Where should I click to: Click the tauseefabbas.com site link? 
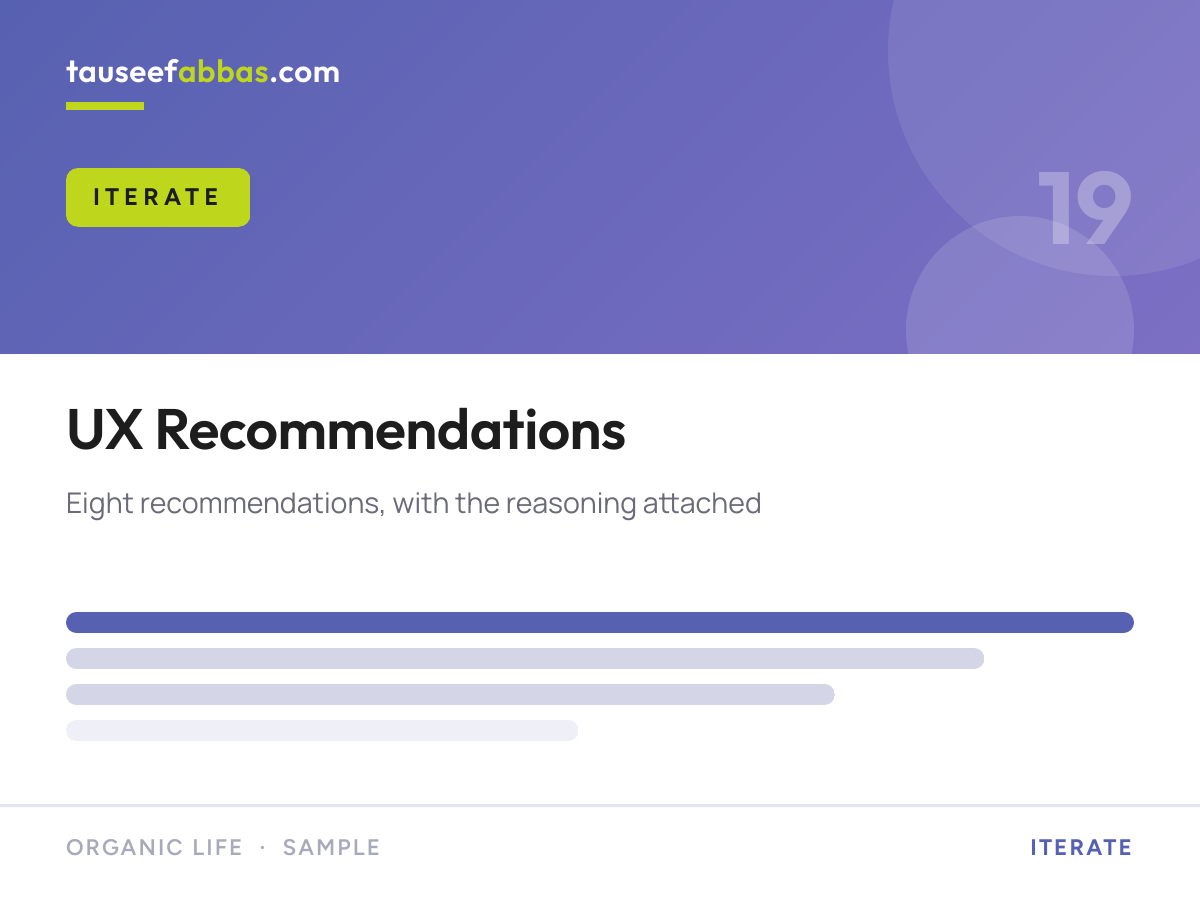[x=203, y=72]
